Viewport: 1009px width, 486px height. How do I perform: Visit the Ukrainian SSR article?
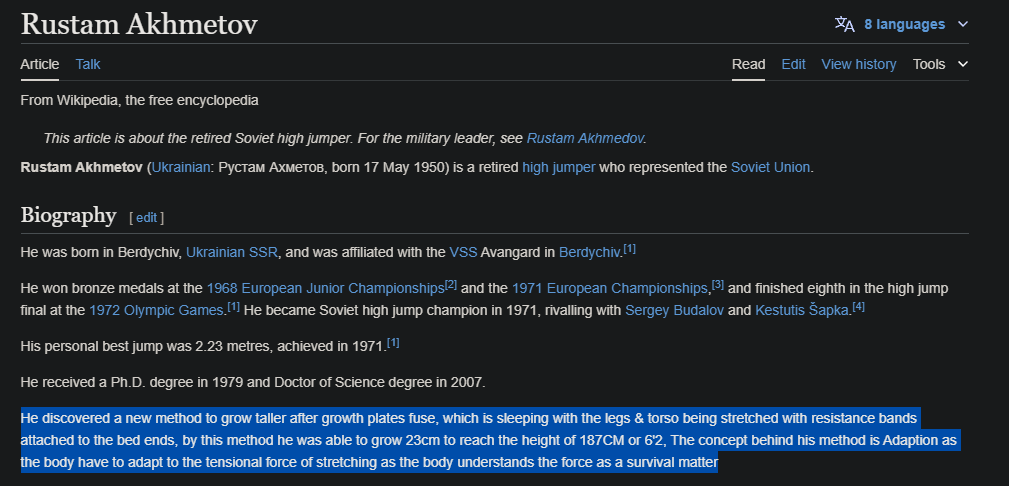coord(231,251)
